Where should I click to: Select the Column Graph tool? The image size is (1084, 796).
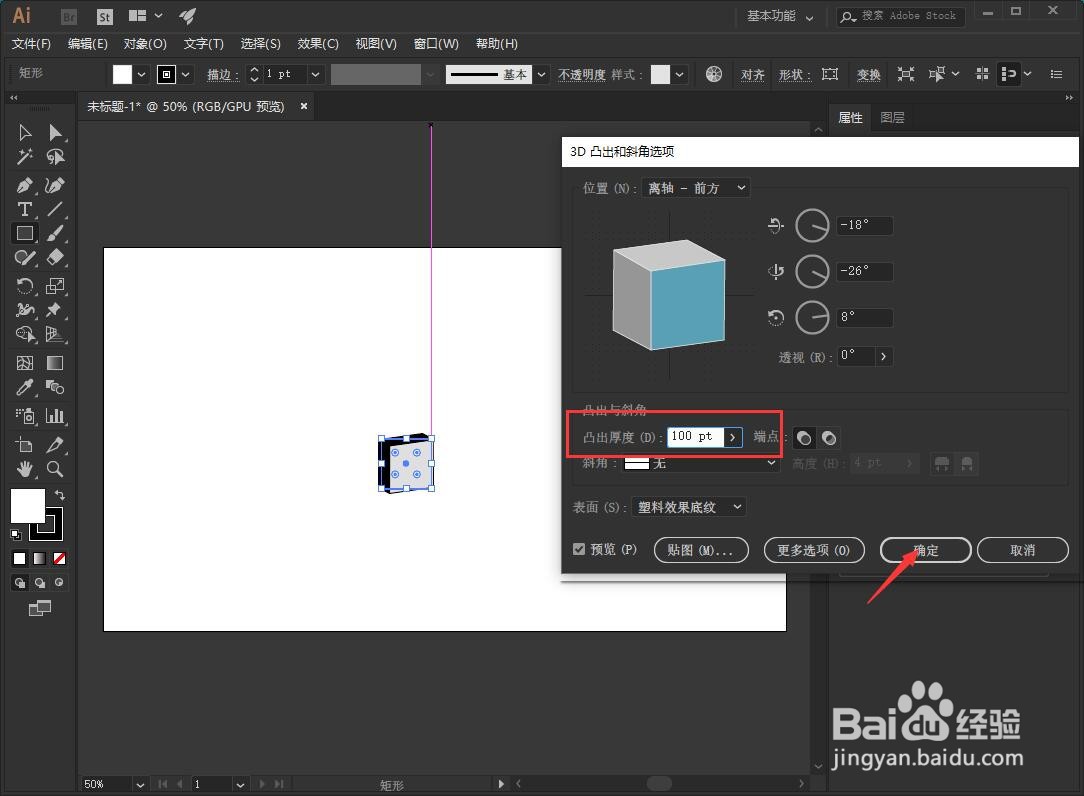click(x=55, y=416)
